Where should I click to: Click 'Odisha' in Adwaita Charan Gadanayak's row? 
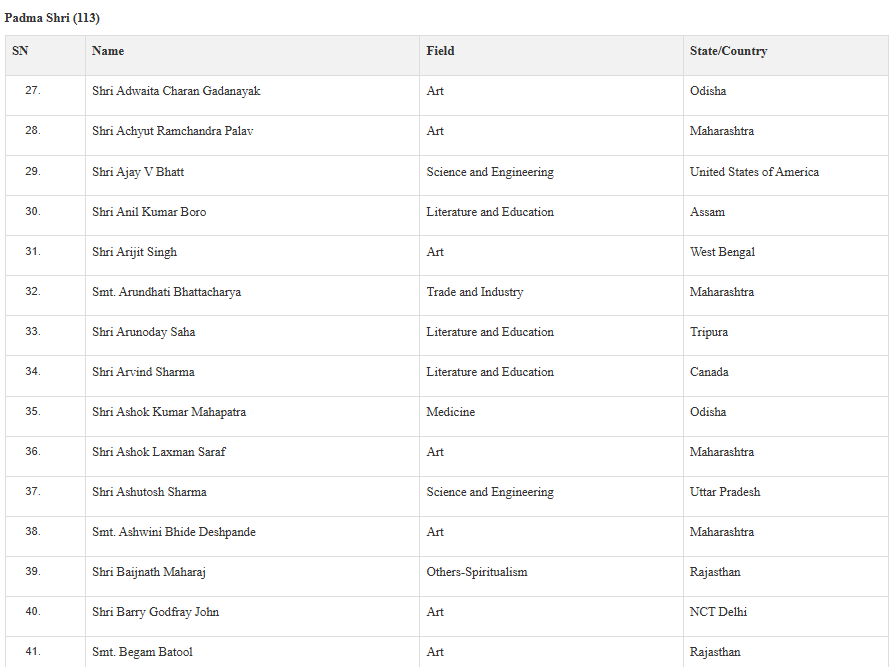click(708, 91)
